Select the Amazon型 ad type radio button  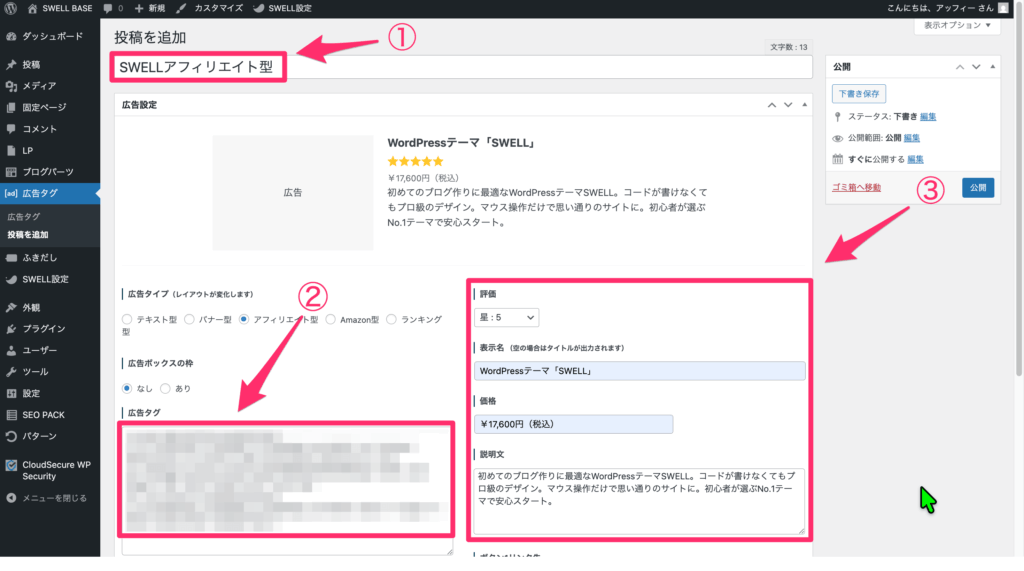[x=331, y=320]
